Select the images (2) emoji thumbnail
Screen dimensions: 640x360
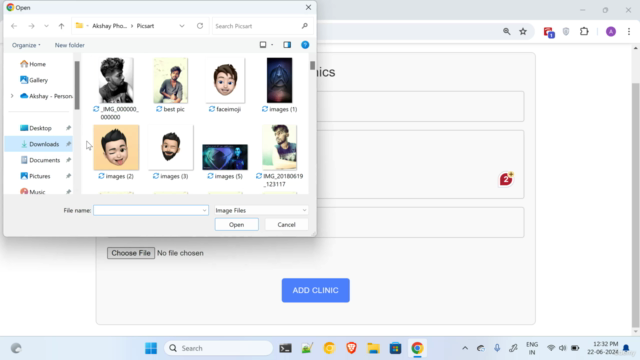(116, 147)
